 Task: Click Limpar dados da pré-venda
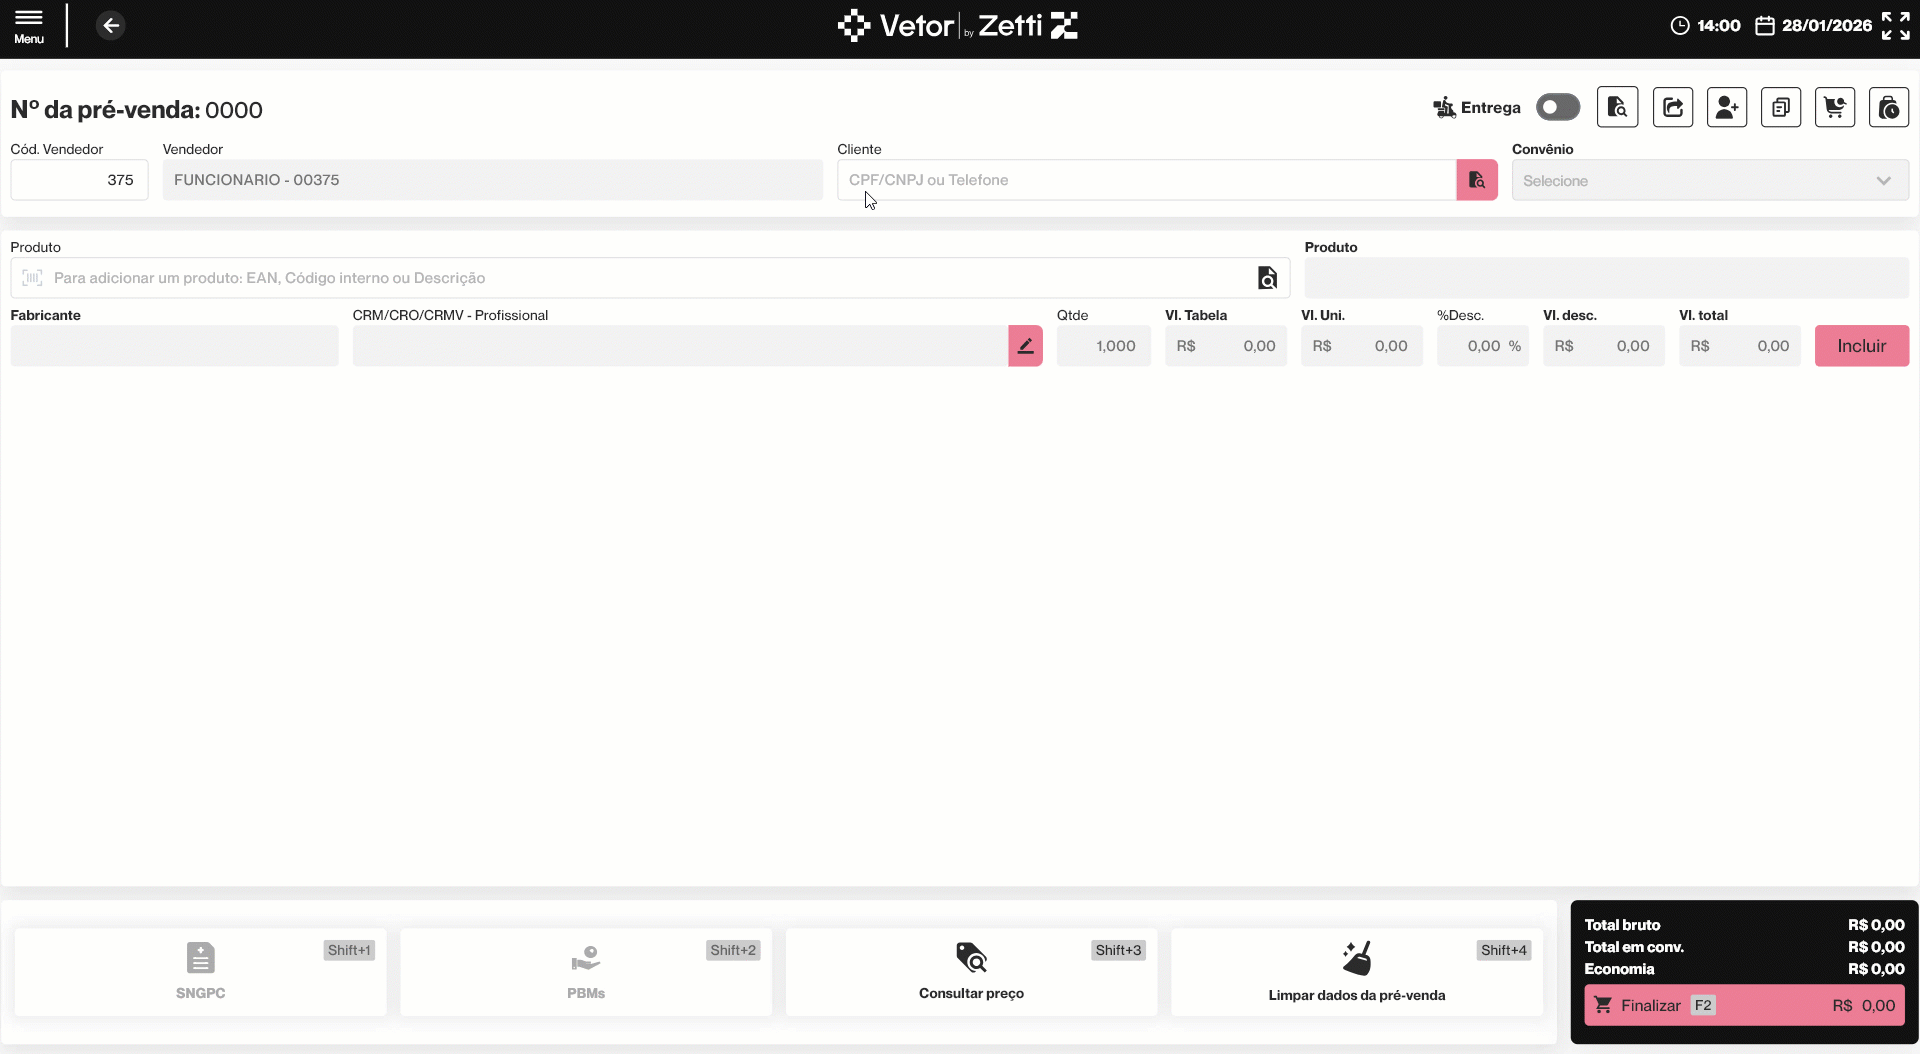1357,972
